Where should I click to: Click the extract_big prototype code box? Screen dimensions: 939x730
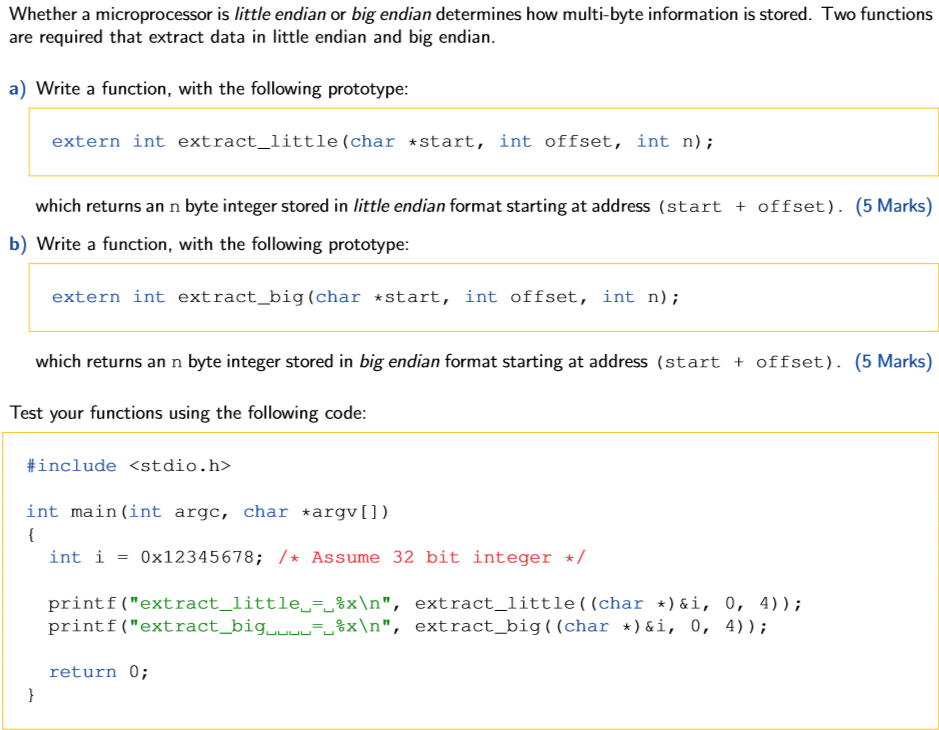tap(483, 297)
